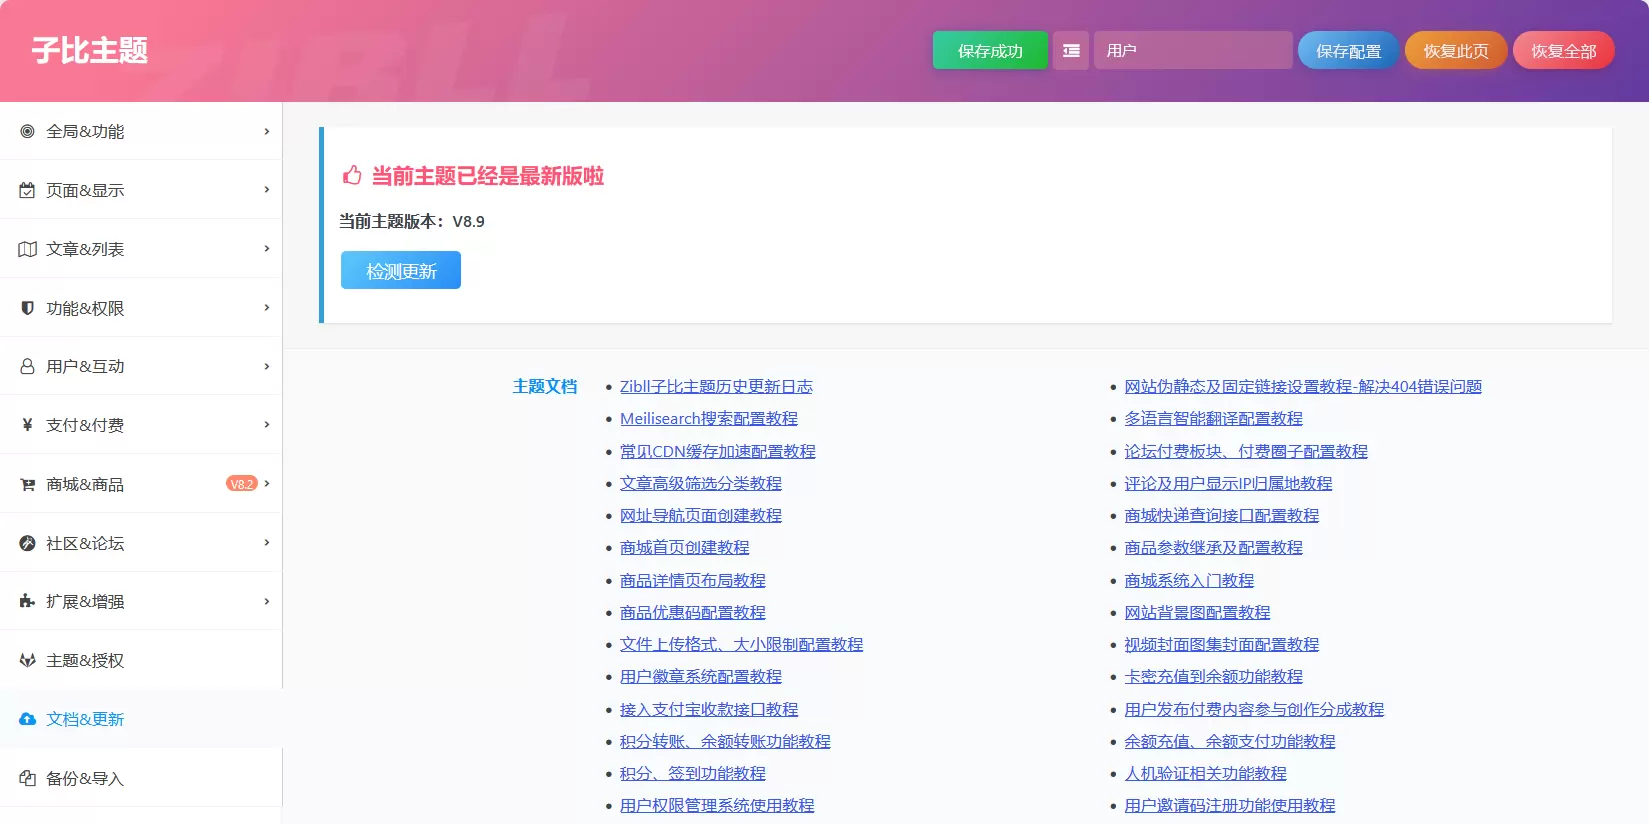Screen dimensions: 1649x824
Task: Open 卡密充值到余额功能教程 link
Action: pyautogui.click(x=1214, y=676)
